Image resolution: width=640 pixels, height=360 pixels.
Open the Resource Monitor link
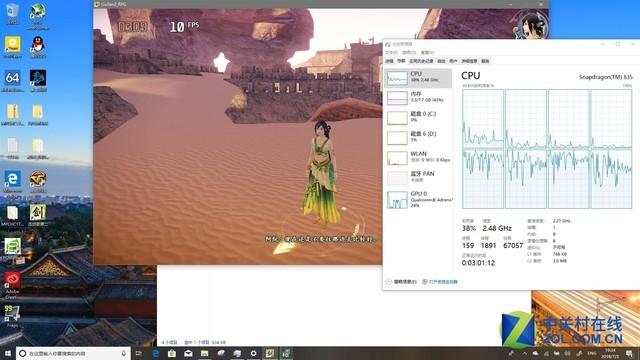(x=440, y=282)
